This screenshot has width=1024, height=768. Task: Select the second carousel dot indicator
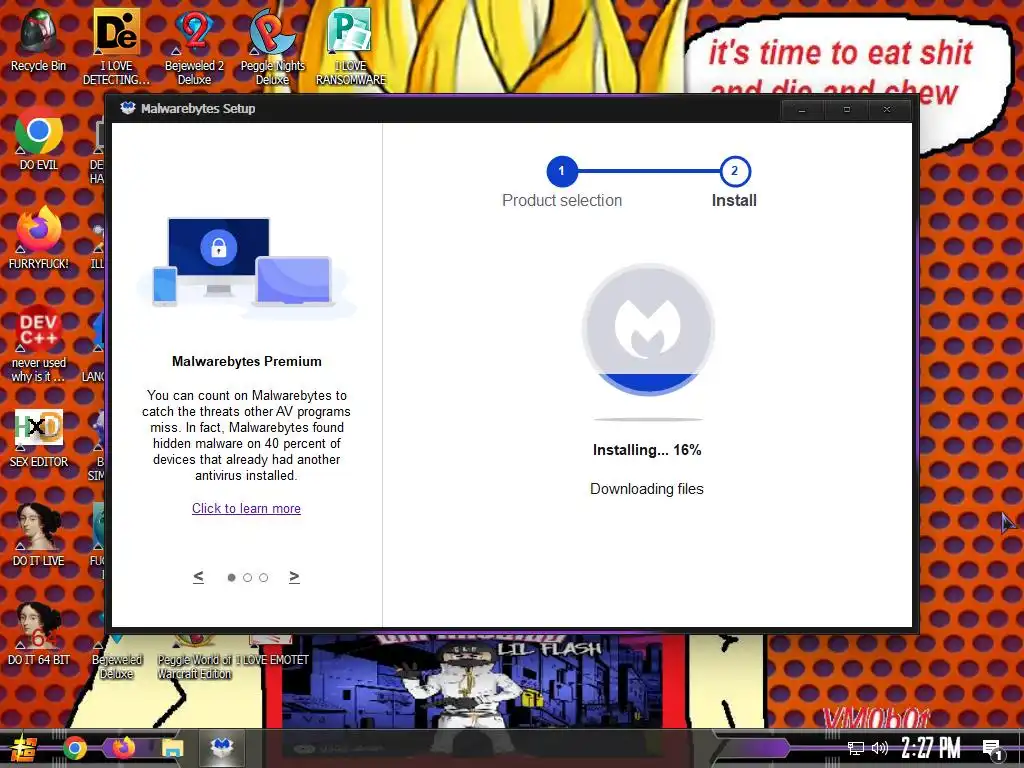(x=248, y=577)
